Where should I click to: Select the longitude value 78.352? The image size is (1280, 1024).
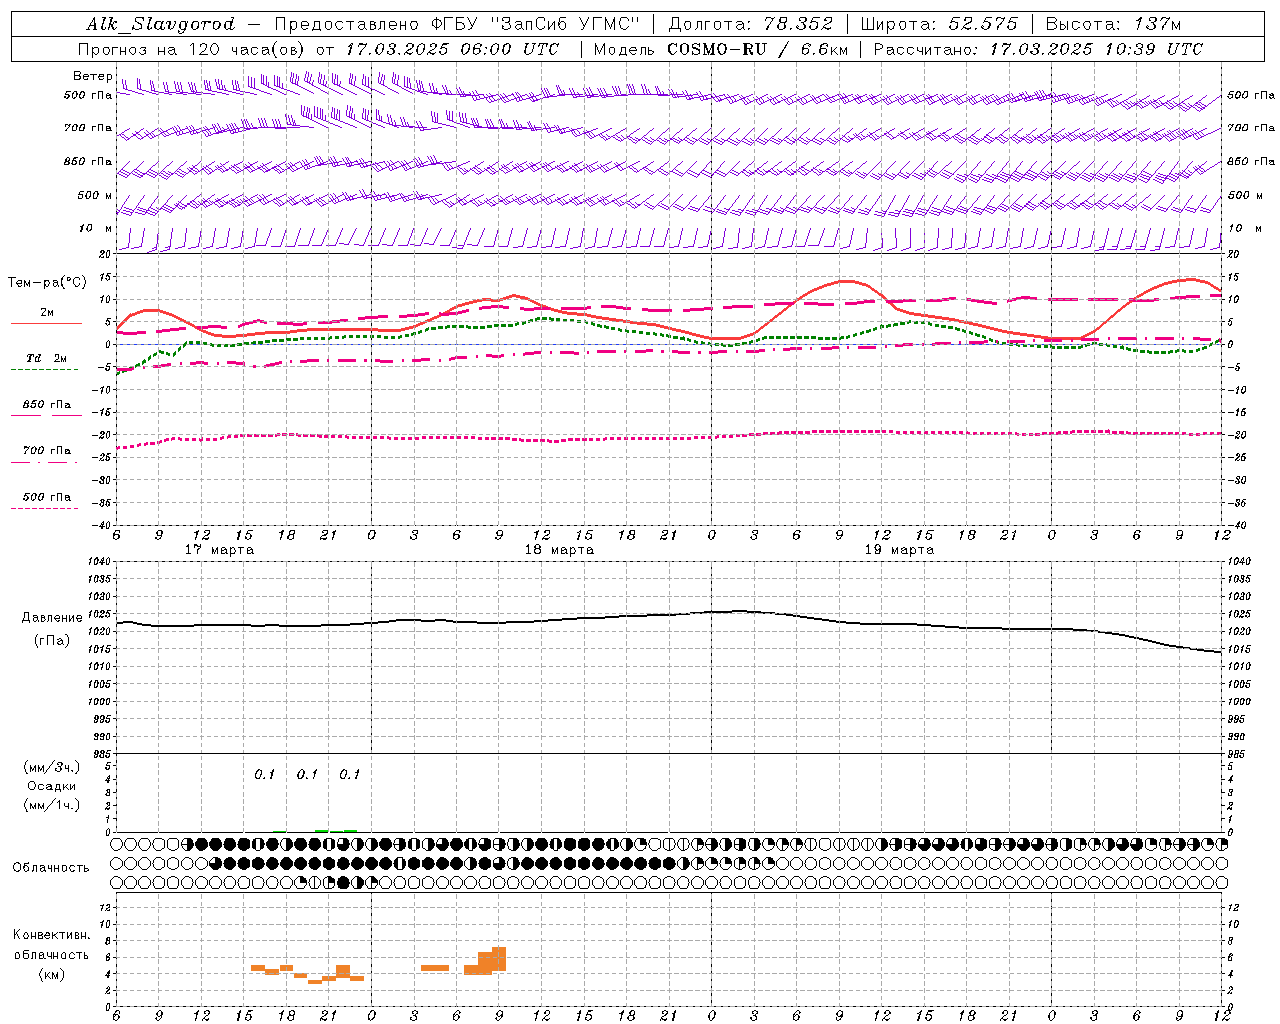tap(799, 24)
